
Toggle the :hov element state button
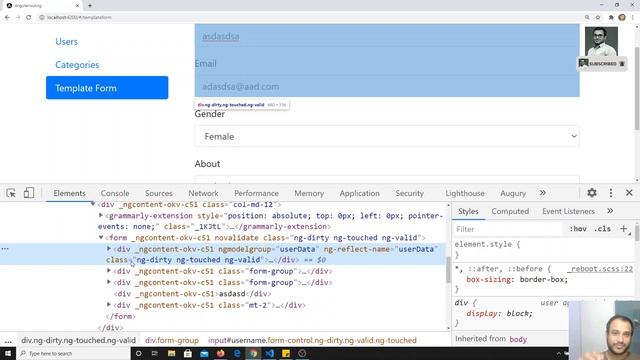click(578, 229)
